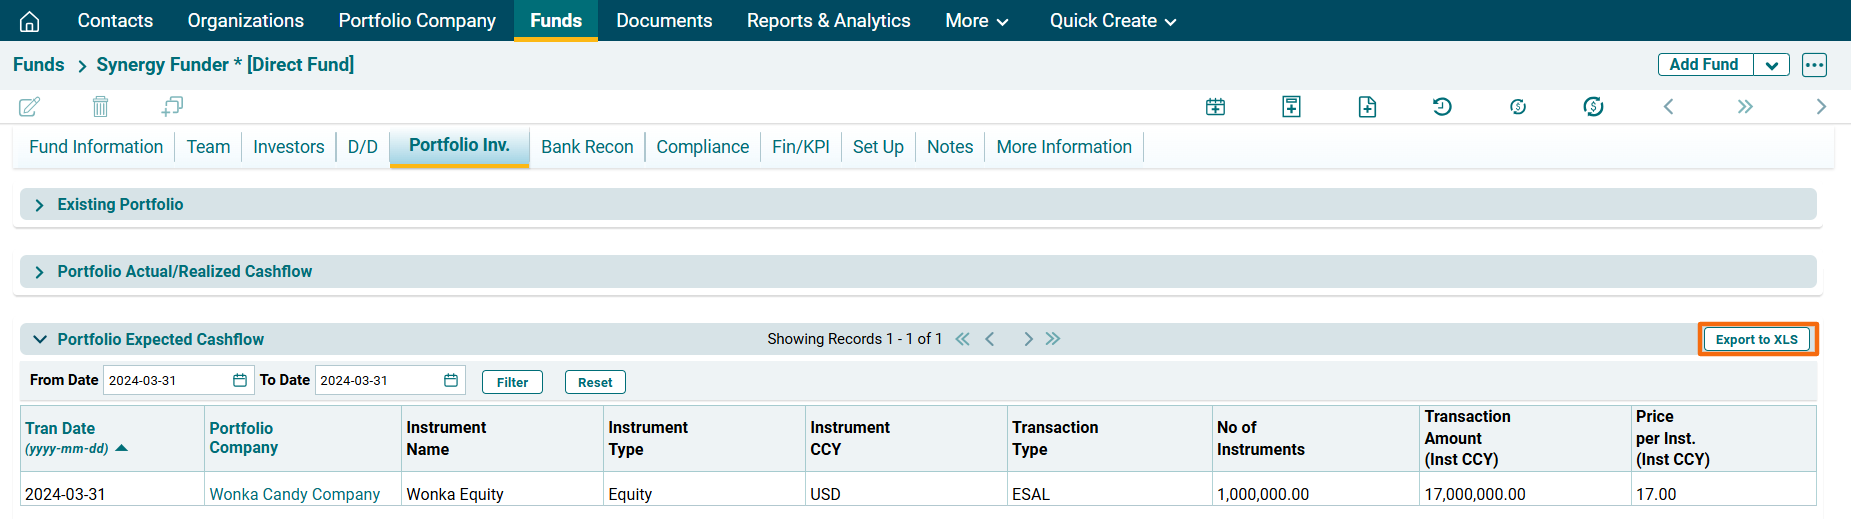Open the three-dots options menu
This screenshot has height=519, width=1851.
coord(1814,65)
